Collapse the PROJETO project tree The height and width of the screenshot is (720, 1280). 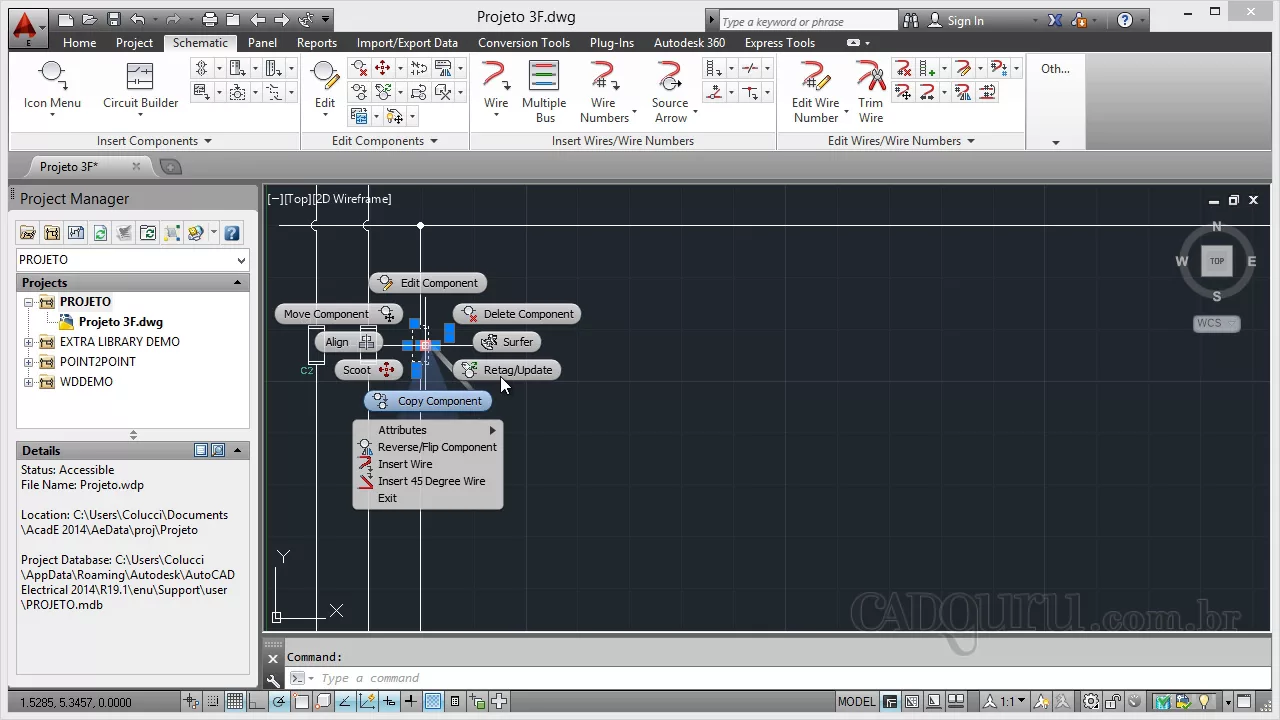(29, 302)
